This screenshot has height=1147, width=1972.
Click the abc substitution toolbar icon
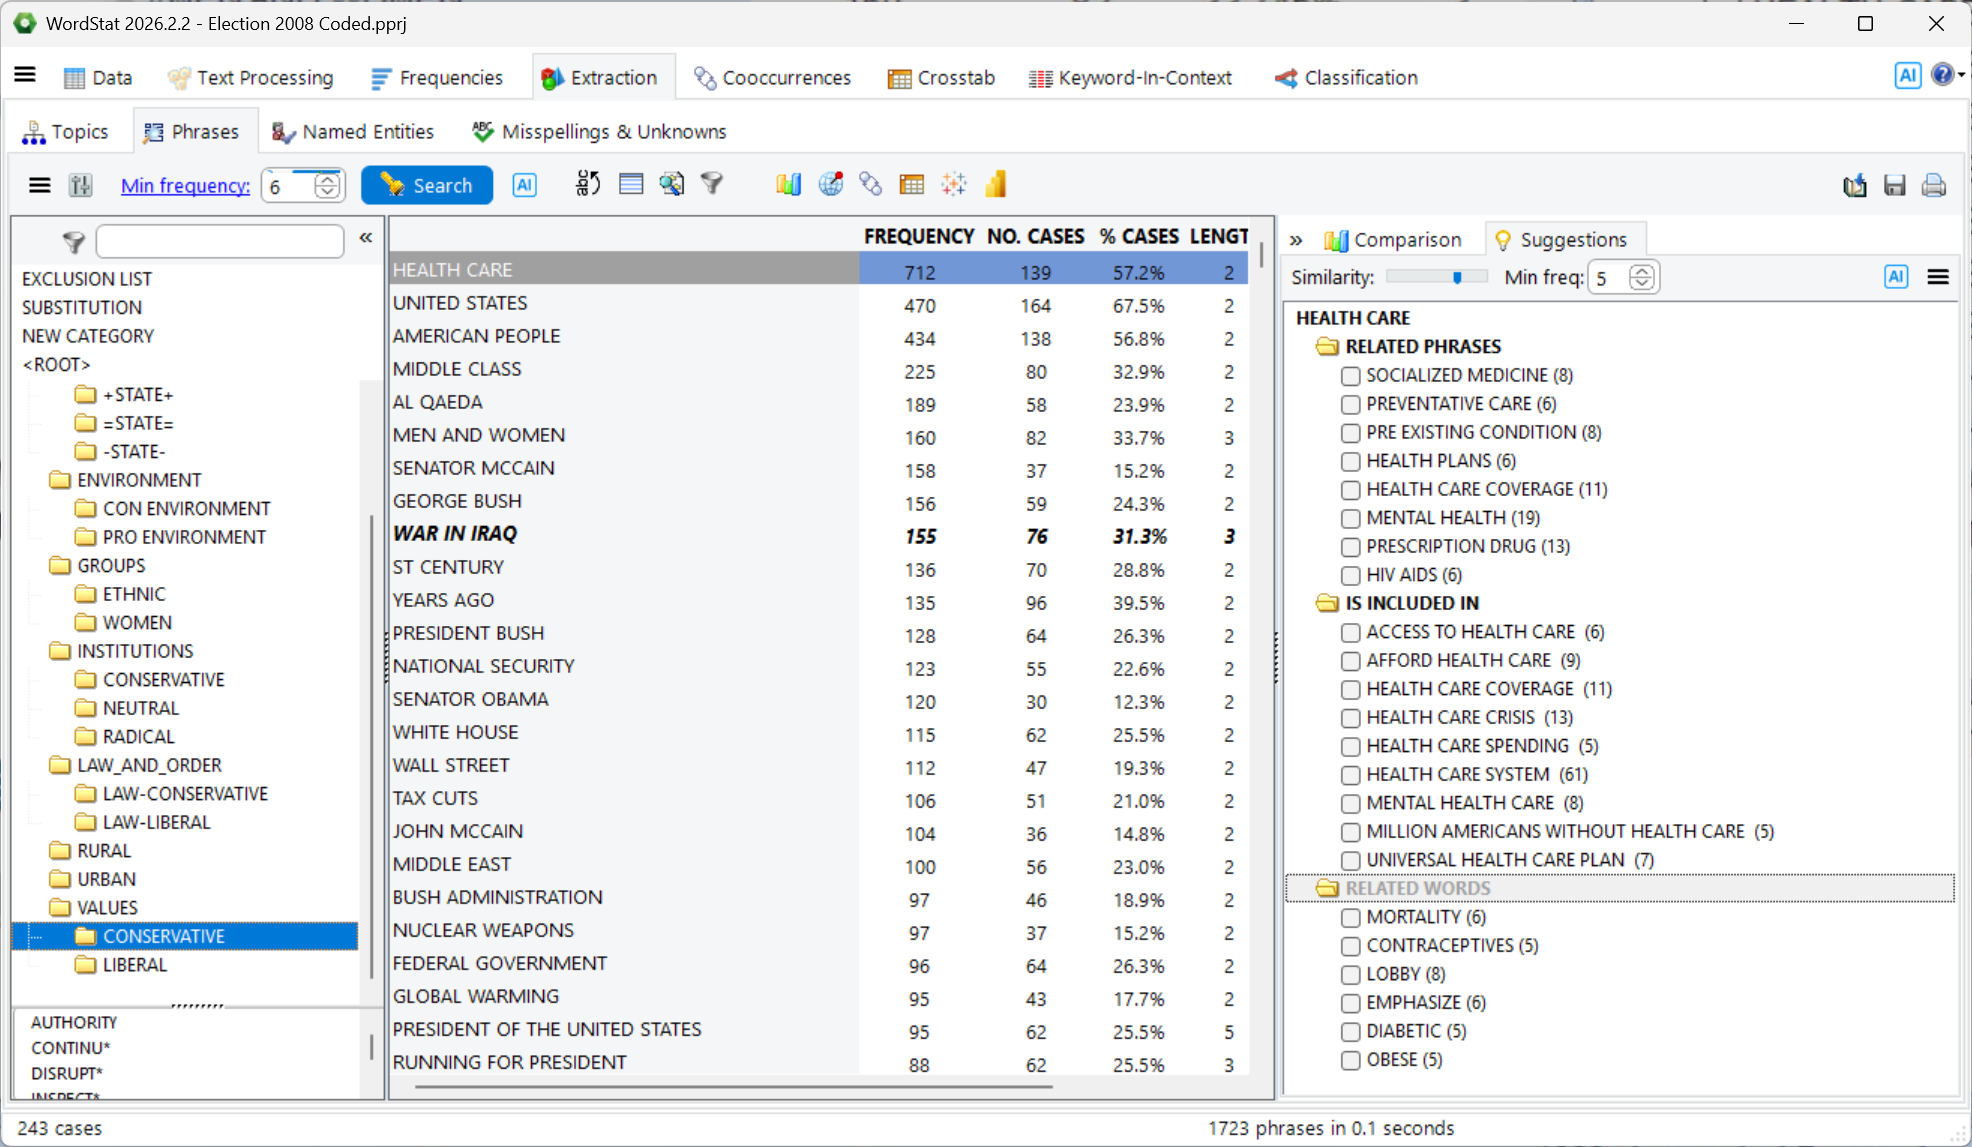point(587,184)
